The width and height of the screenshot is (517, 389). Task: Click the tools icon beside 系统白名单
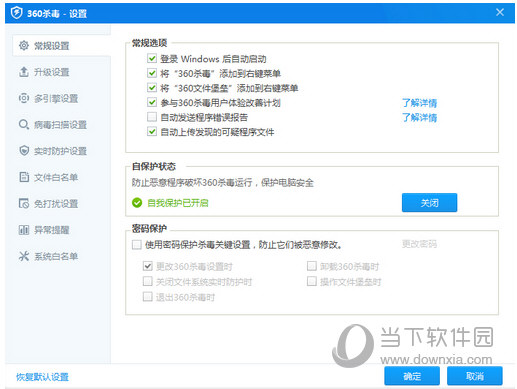coord(24,256)
